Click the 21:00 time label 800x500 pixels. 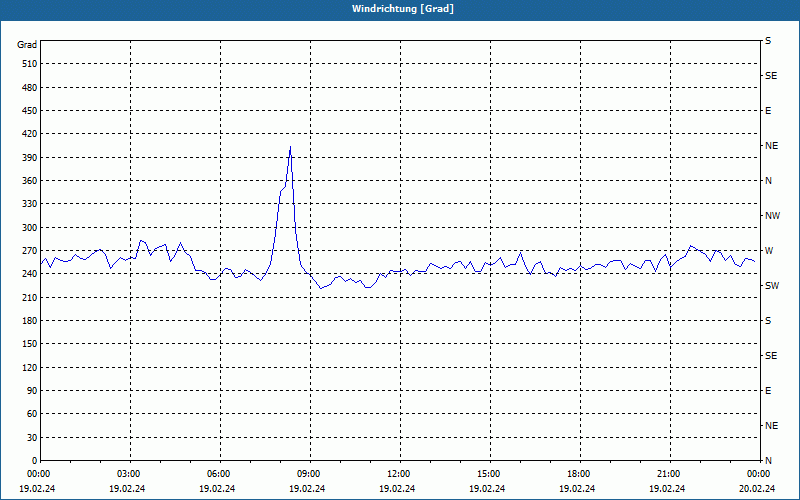pyautogui.click(x=670, y=473)
